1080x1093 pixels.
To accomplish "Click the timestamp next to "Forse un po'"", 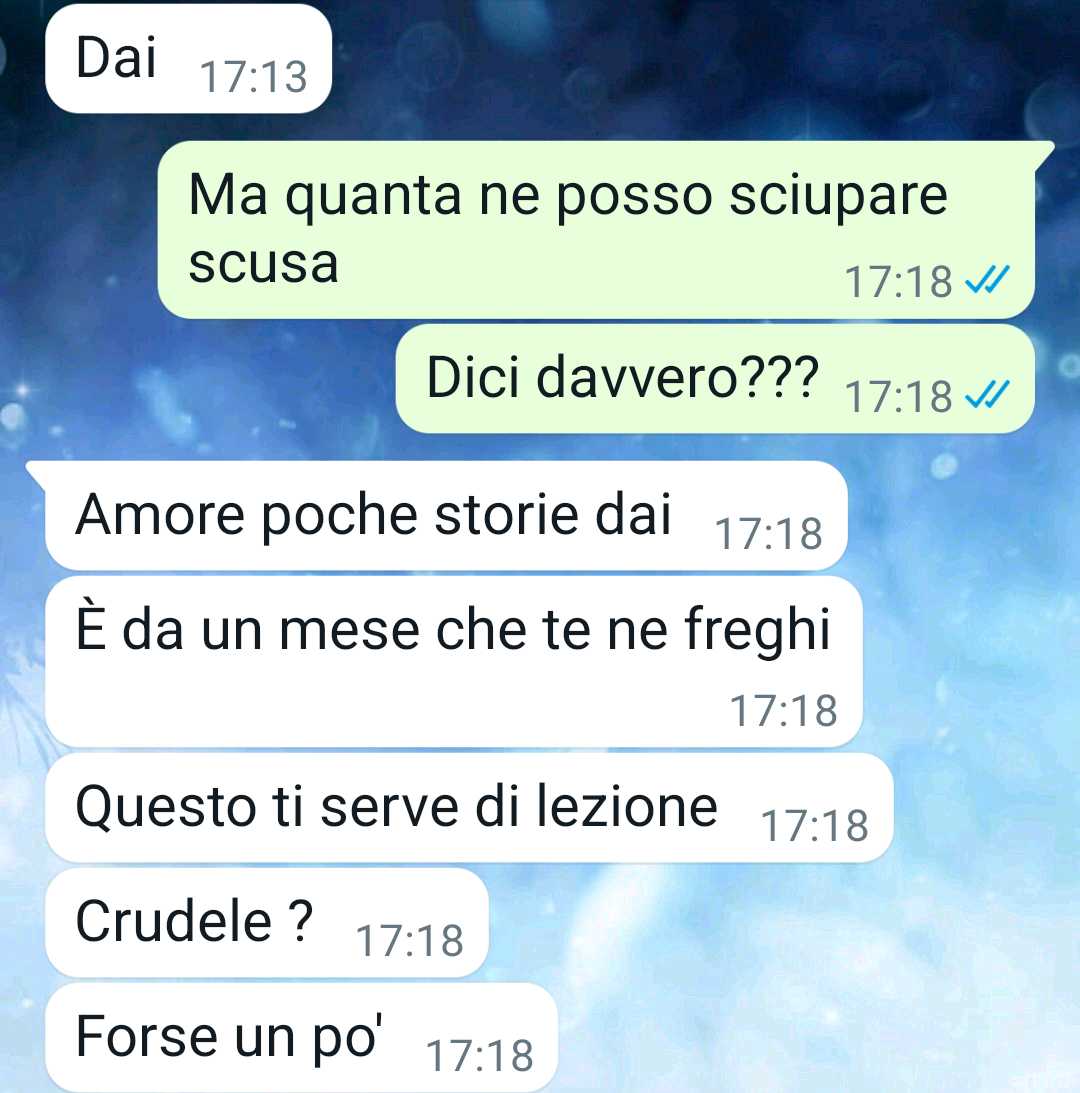I will (480, 1055).
